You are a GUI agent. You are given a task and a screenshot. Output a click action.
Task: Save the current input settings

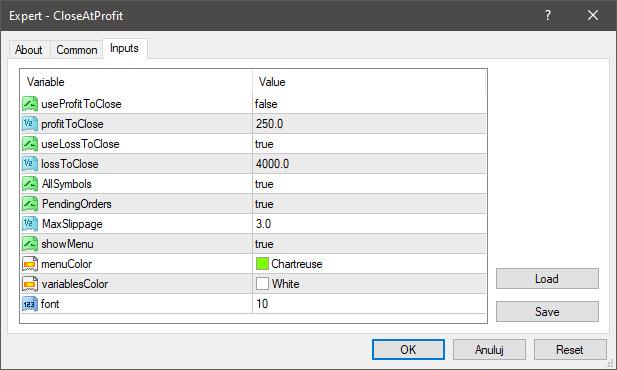(x=547, y=312)
